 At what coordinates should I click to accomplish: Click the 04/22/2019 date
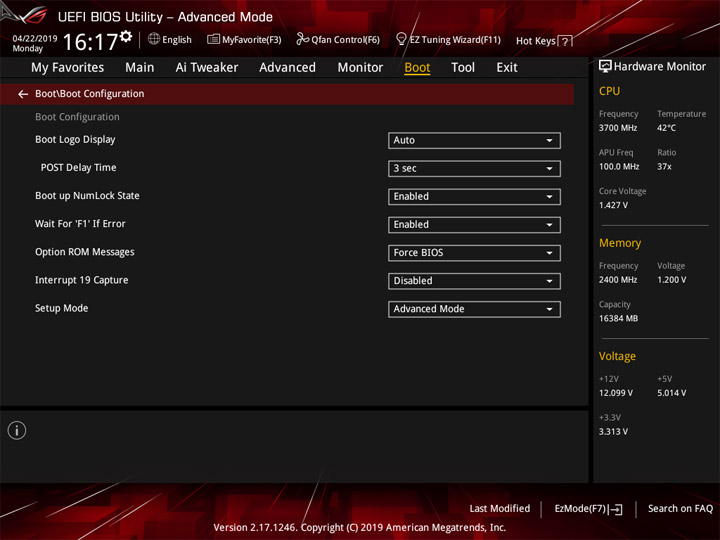coord(35,39)
